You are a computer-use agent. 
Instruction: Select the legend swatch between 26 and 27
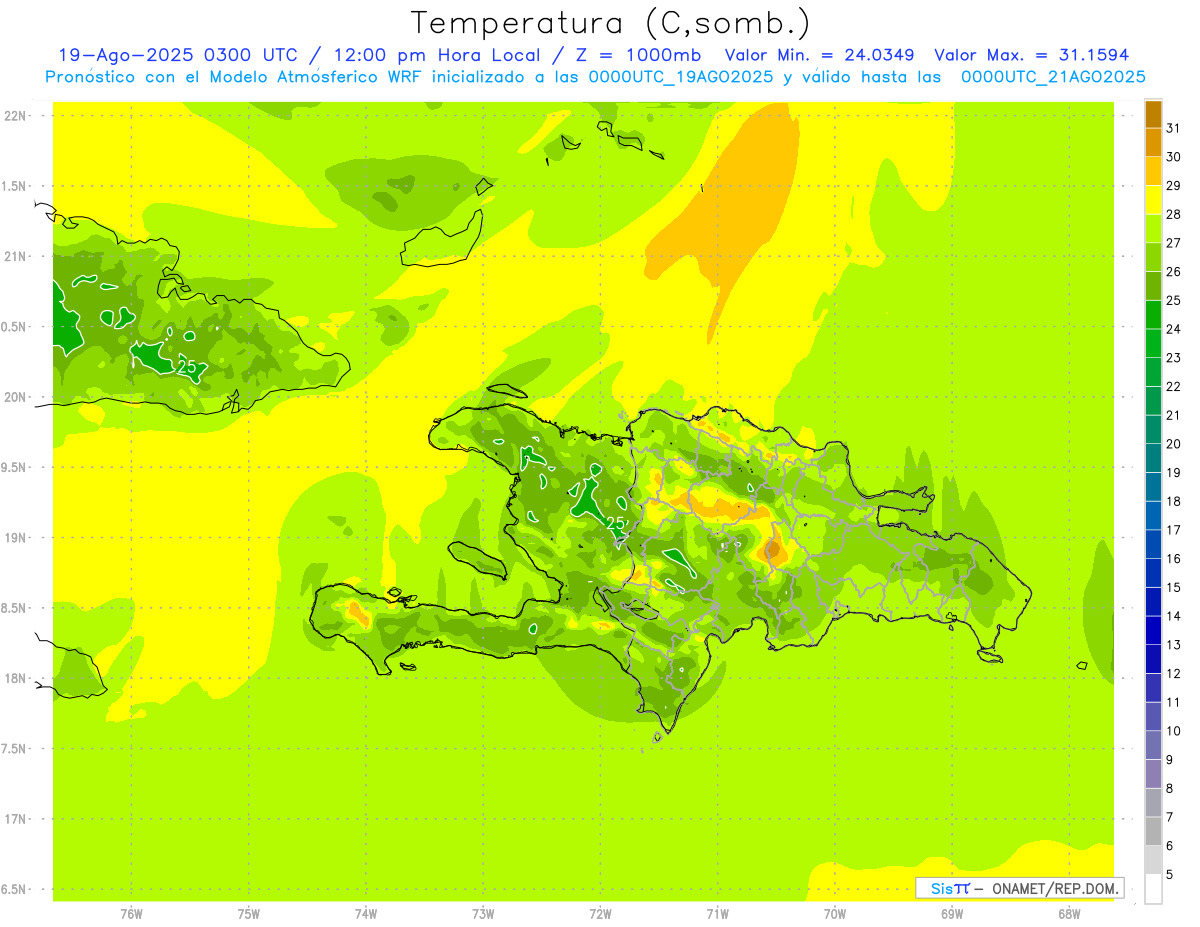(1153, 257)
